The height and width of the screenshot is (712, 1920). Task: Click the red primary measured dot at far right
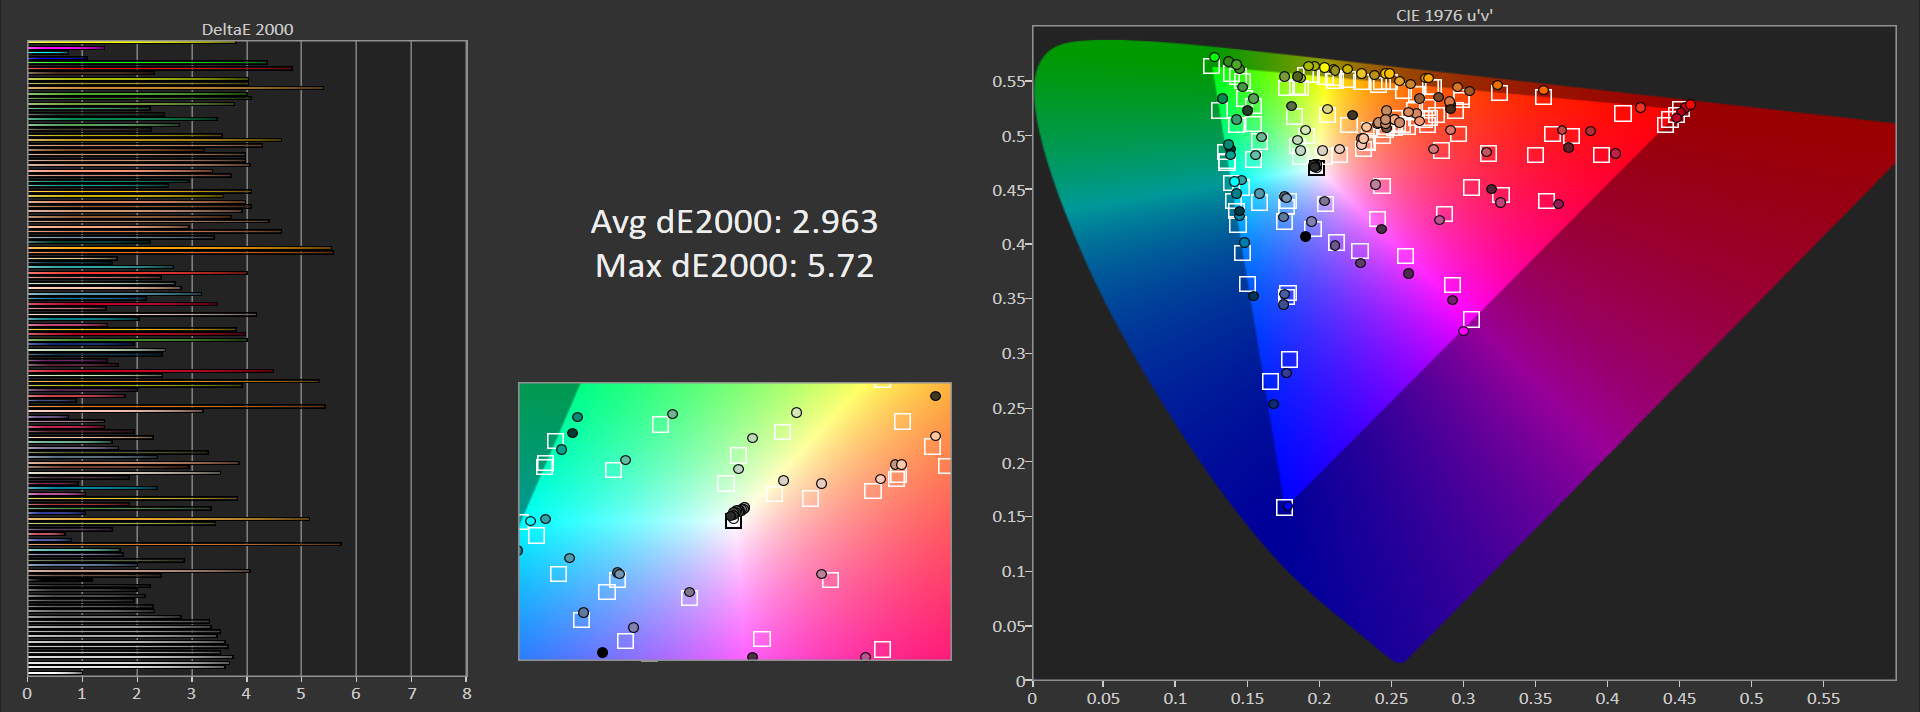(x=1690, y=105)
